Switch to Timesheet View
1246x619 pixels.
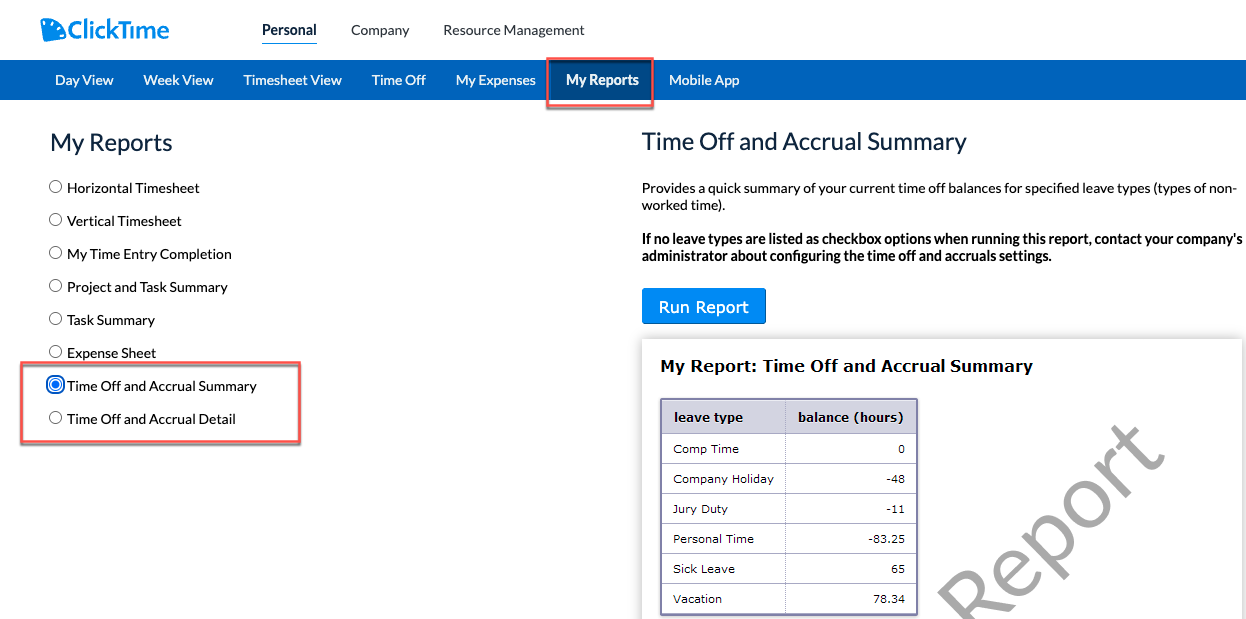pyautogui.click(x=292, y=80)
